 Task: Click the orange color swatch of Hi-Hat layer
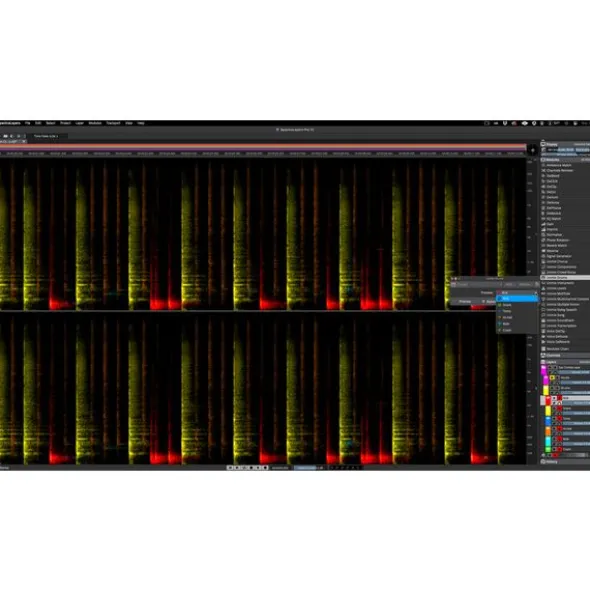[x=548, y=431]
